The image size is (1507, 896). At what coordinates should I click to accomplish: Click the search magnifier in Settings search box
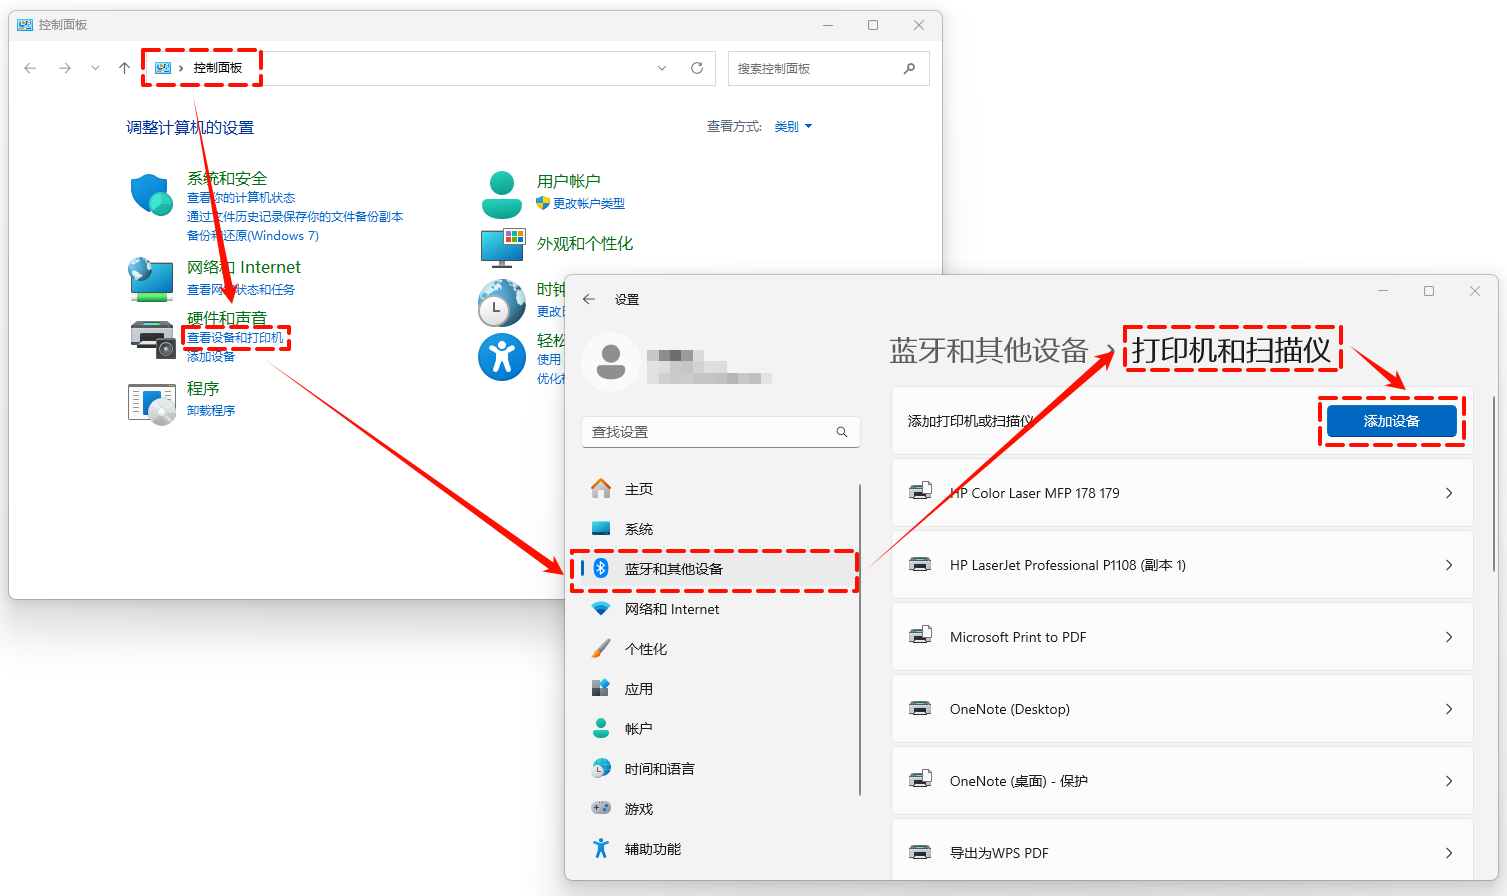(x=842, y=432)
